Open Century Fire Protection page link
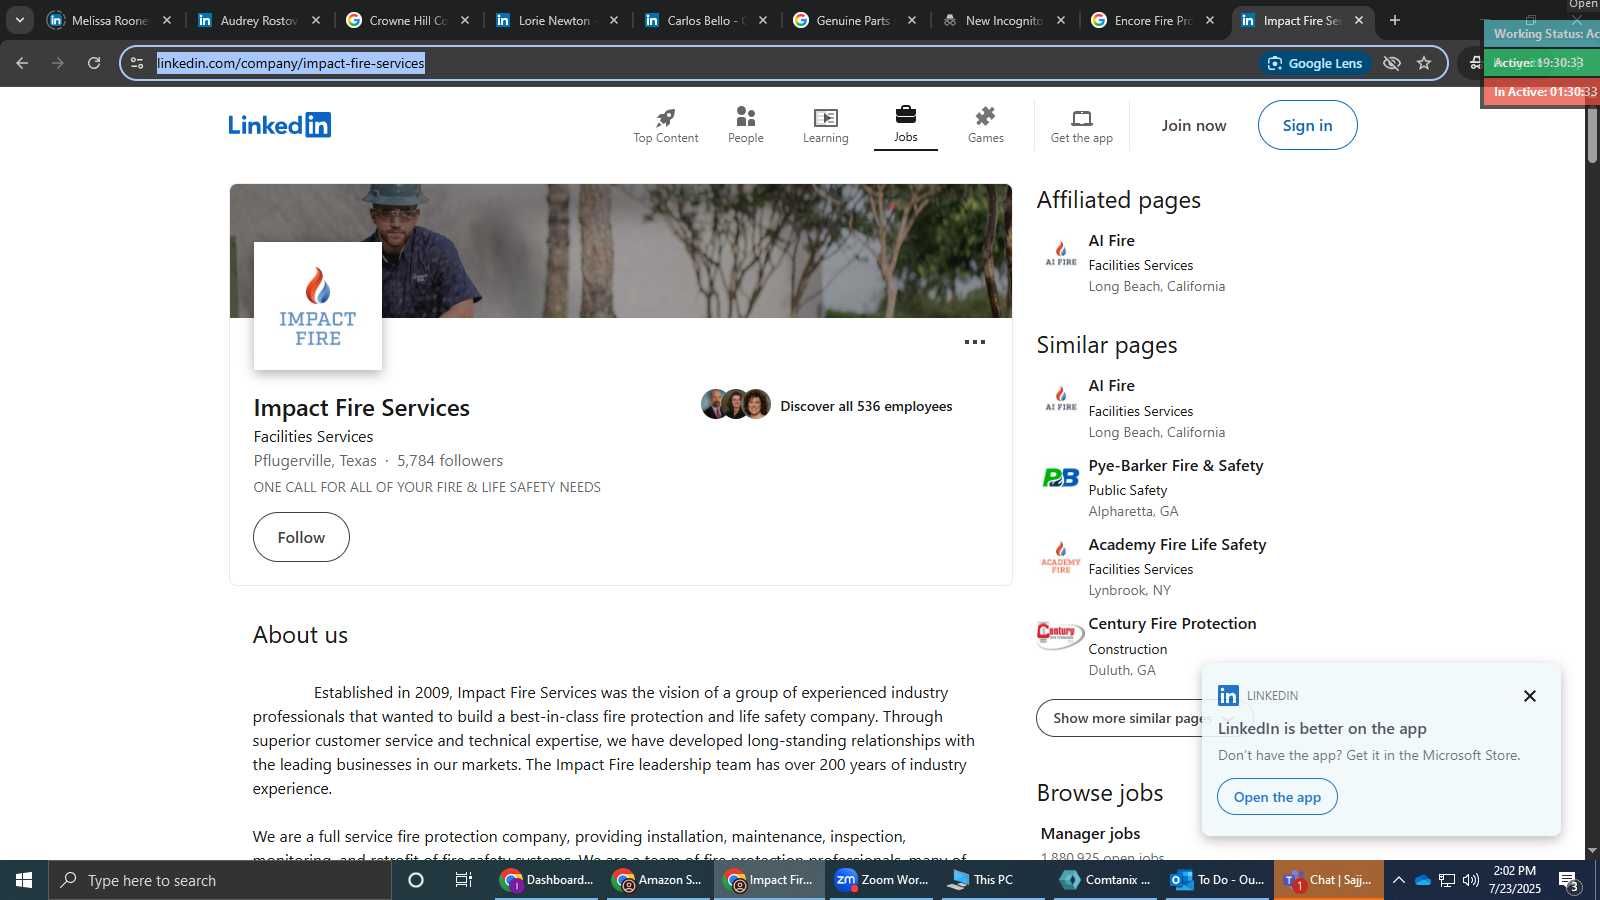 [x=1172, y=623]
